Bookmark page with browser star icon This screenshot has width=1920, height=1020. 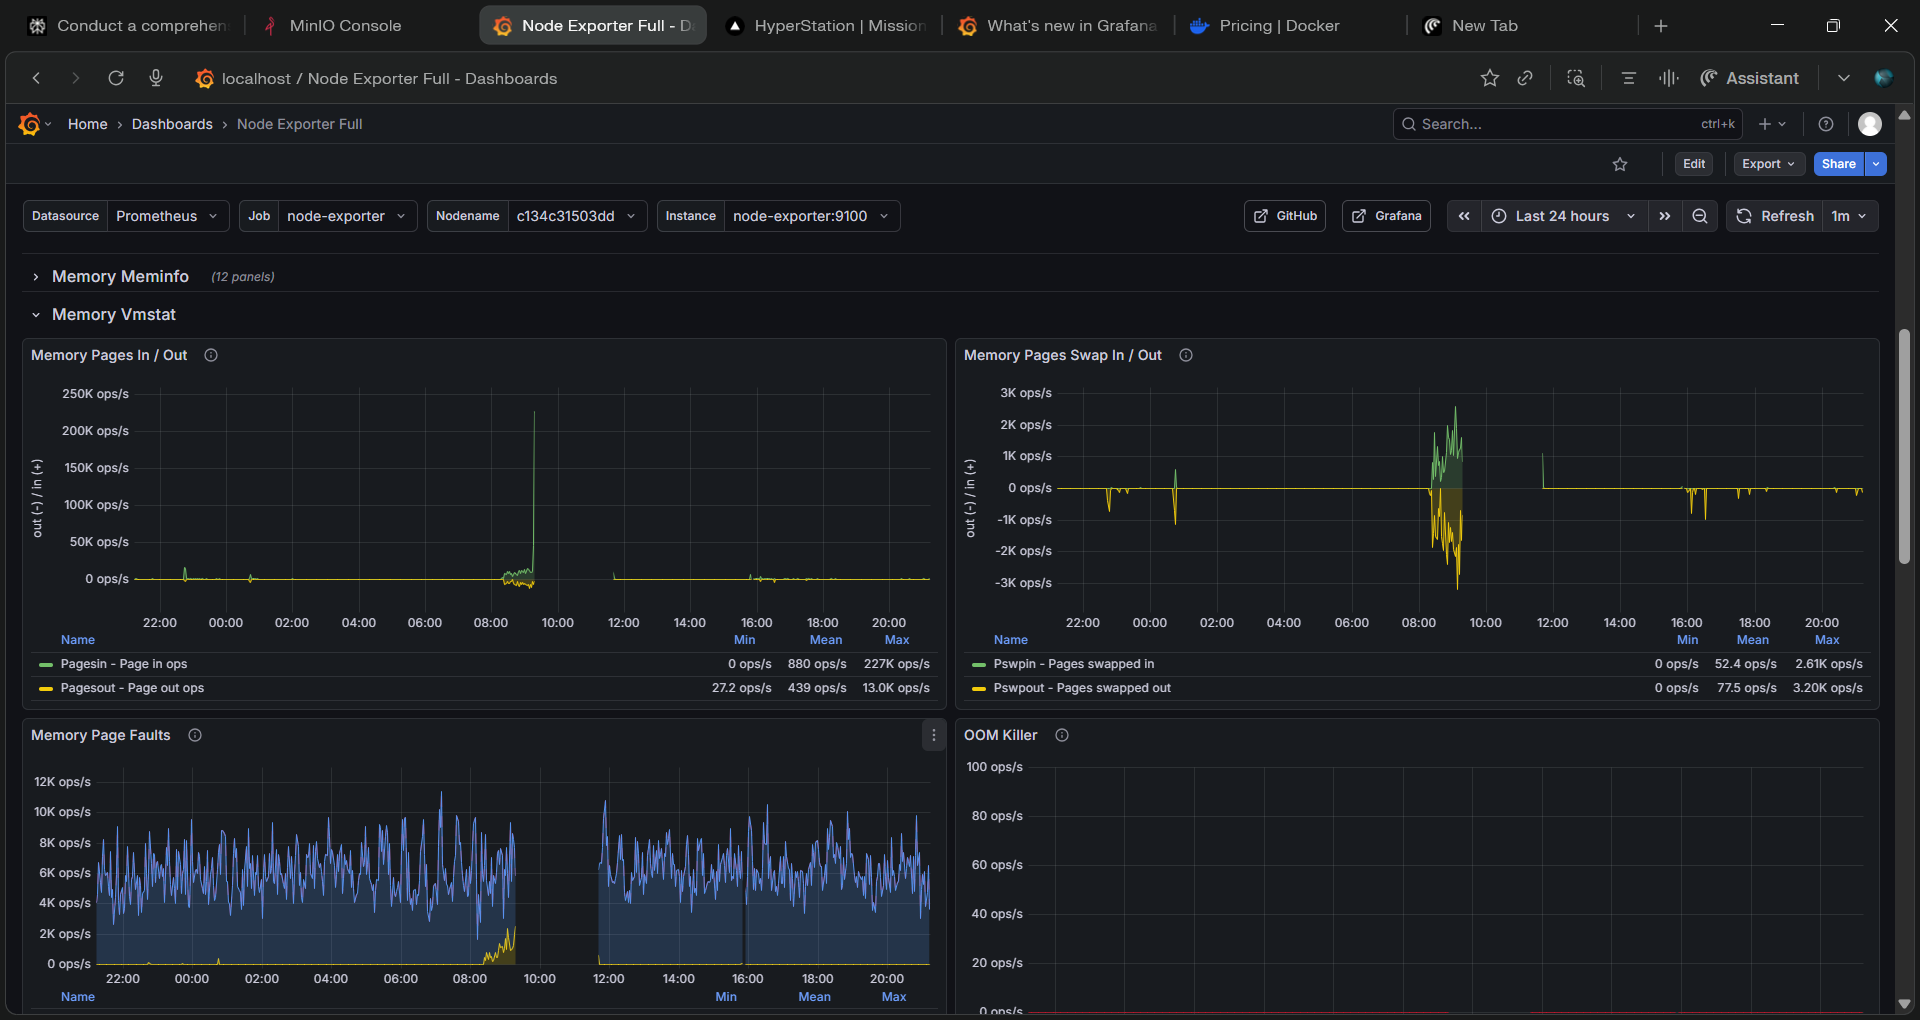point(1490,78)
